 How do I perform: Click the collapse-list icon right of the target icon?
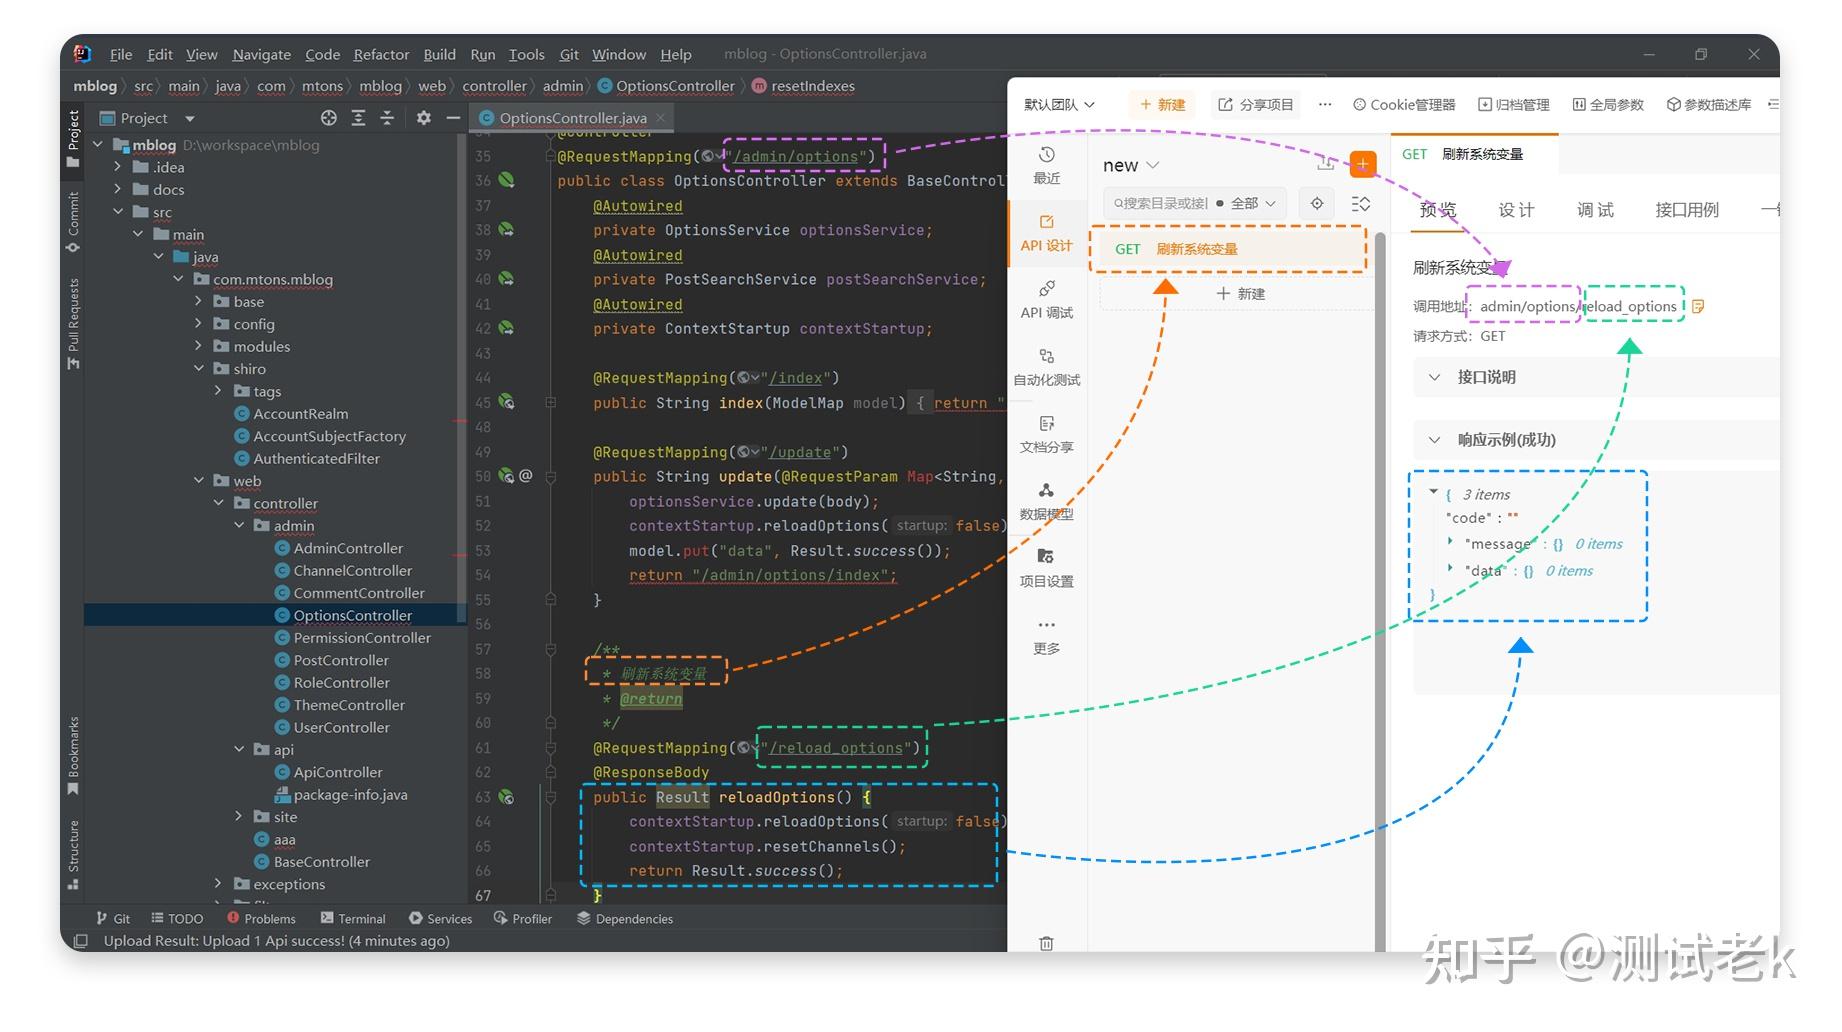click(x=1360, y=204)
